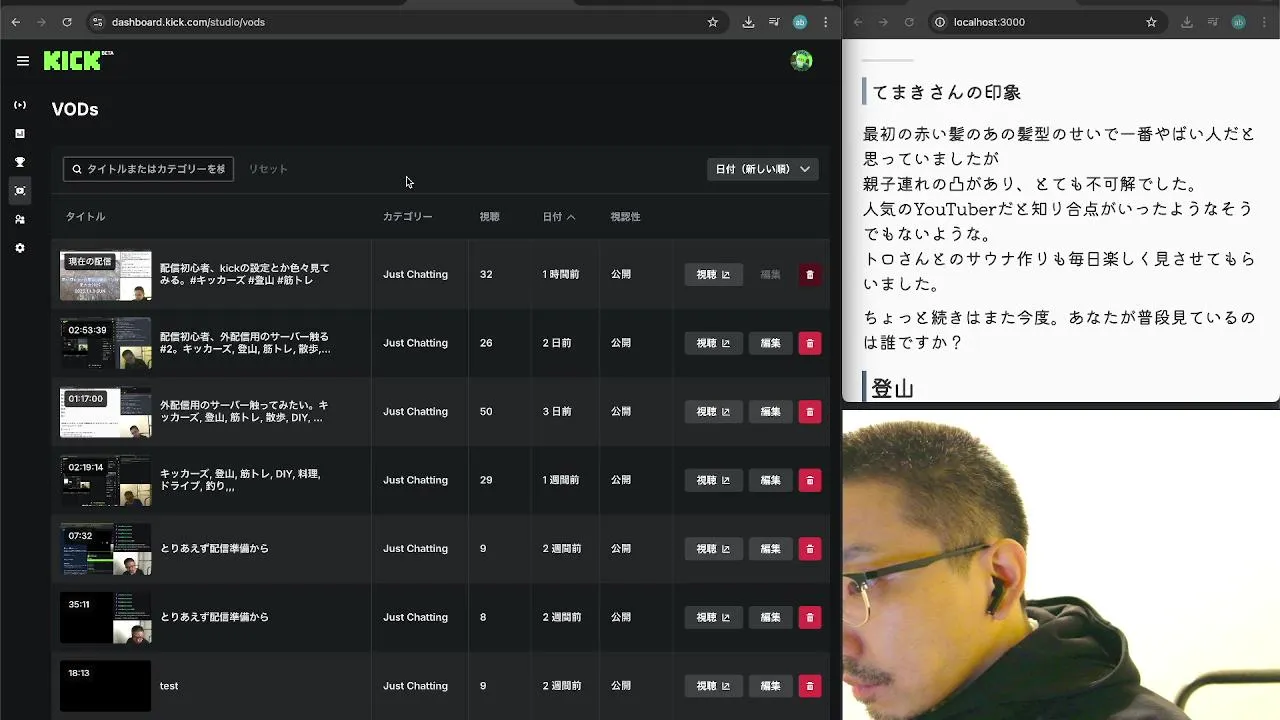Bookmark the localhost:3000 page star

[1151, 22]
